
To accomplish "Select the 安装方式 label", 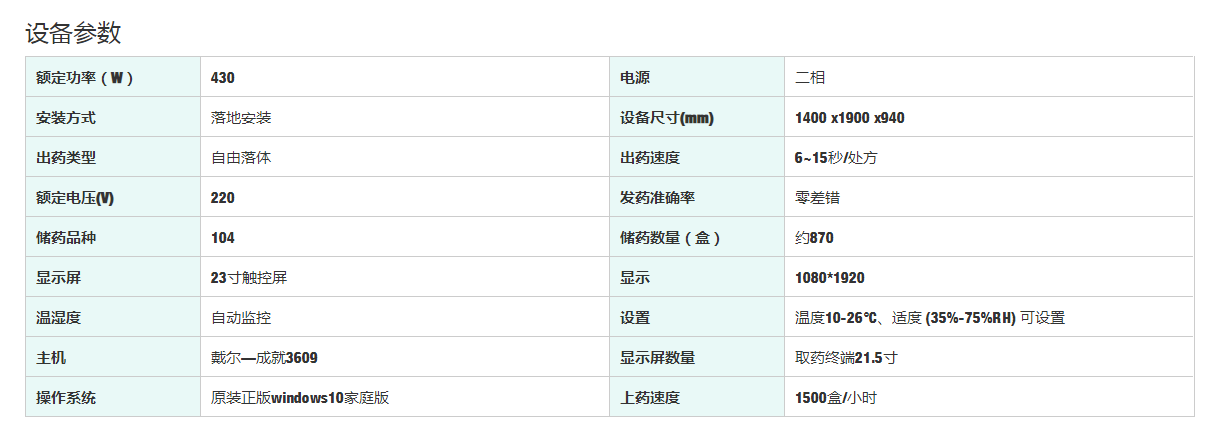I will pos(65,118).
